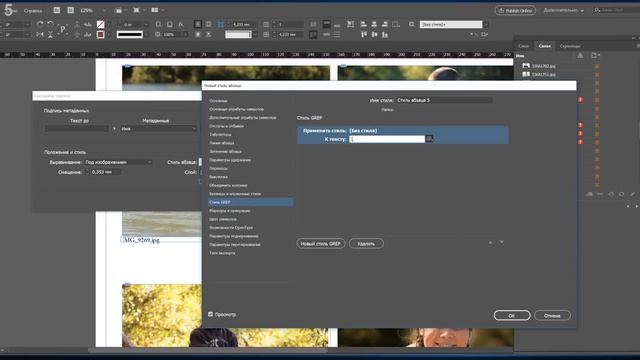
Task: Select Табуляторы category
Action: tap(220, 134)
